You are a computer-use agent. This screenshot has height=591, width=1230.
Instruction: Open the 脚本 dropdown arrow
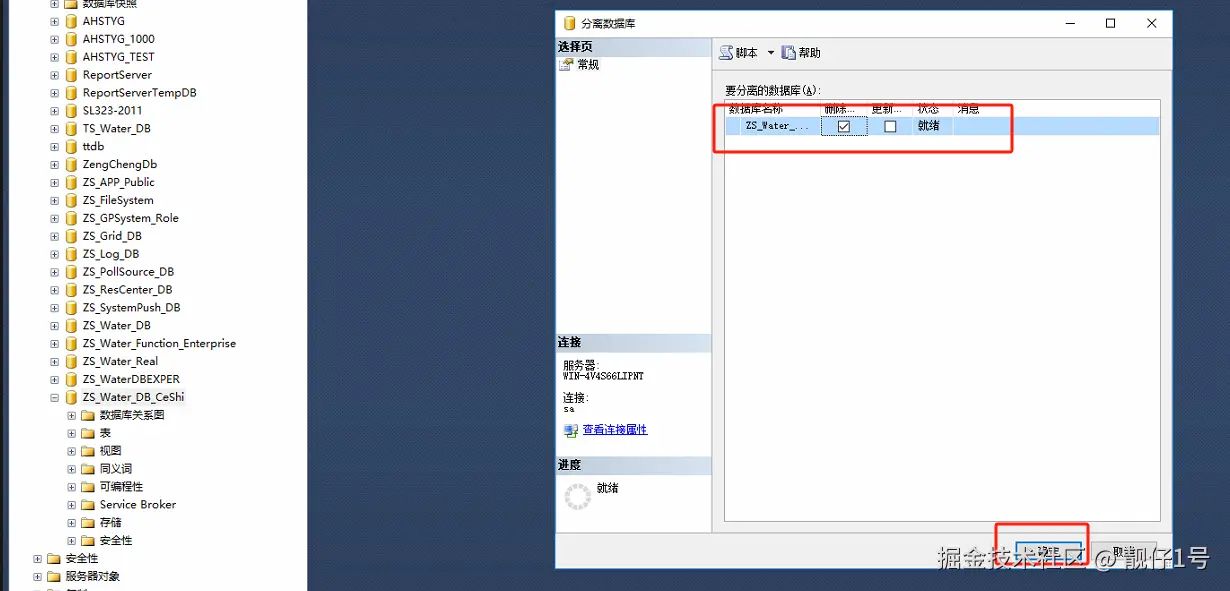771,53
